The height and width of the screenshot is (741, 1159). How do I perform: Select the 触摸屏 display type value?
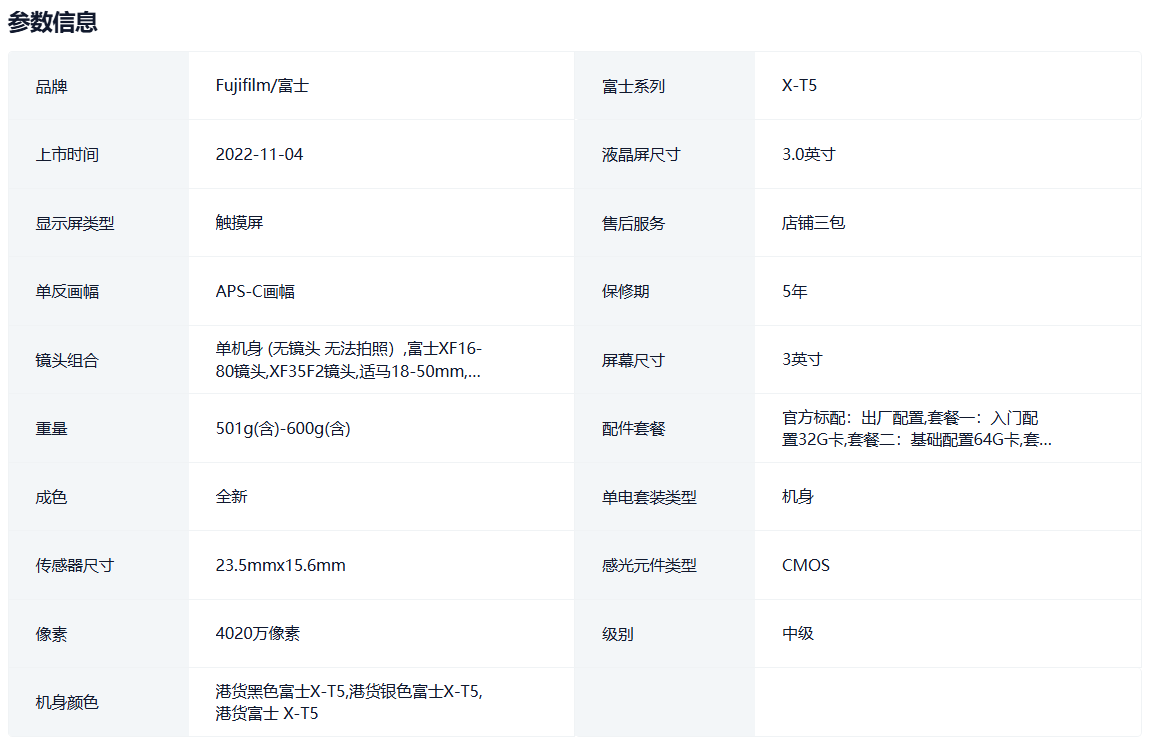pyautogui.click(x=239, y=223)
